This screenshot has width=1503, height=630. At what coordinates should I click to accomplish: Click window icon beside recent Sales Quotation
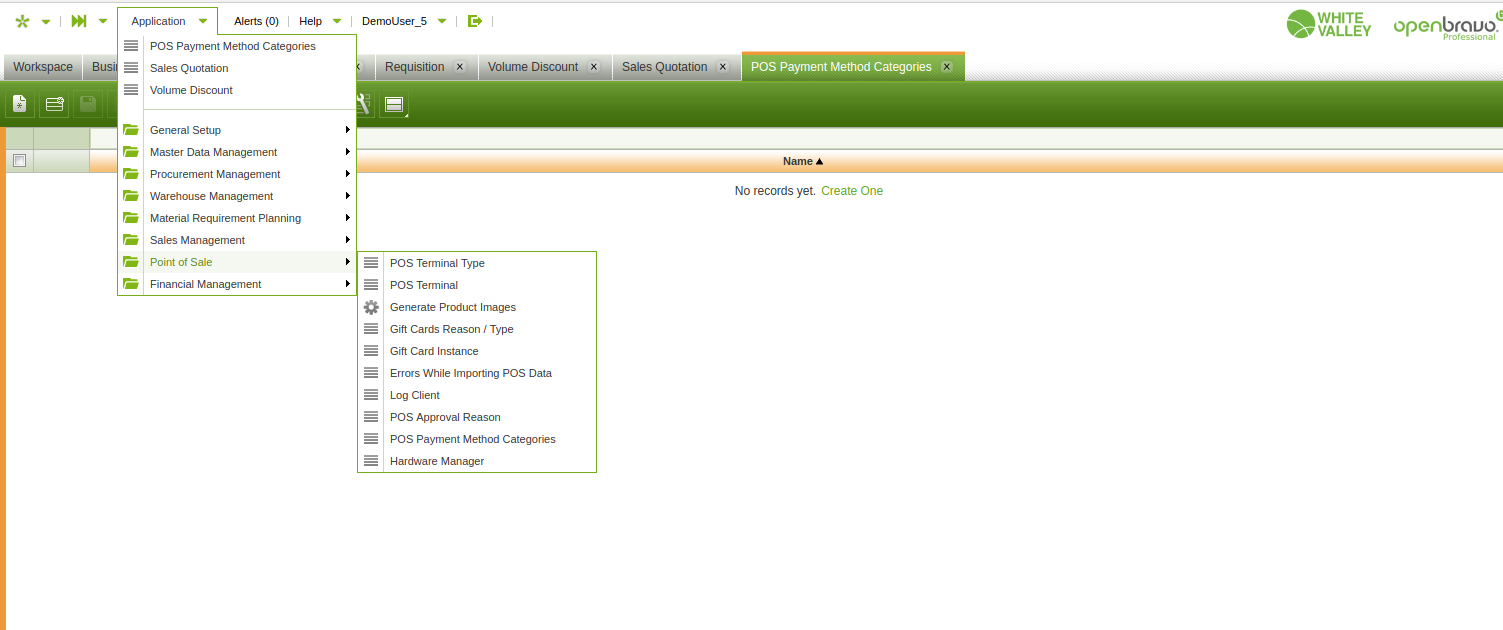131,68
